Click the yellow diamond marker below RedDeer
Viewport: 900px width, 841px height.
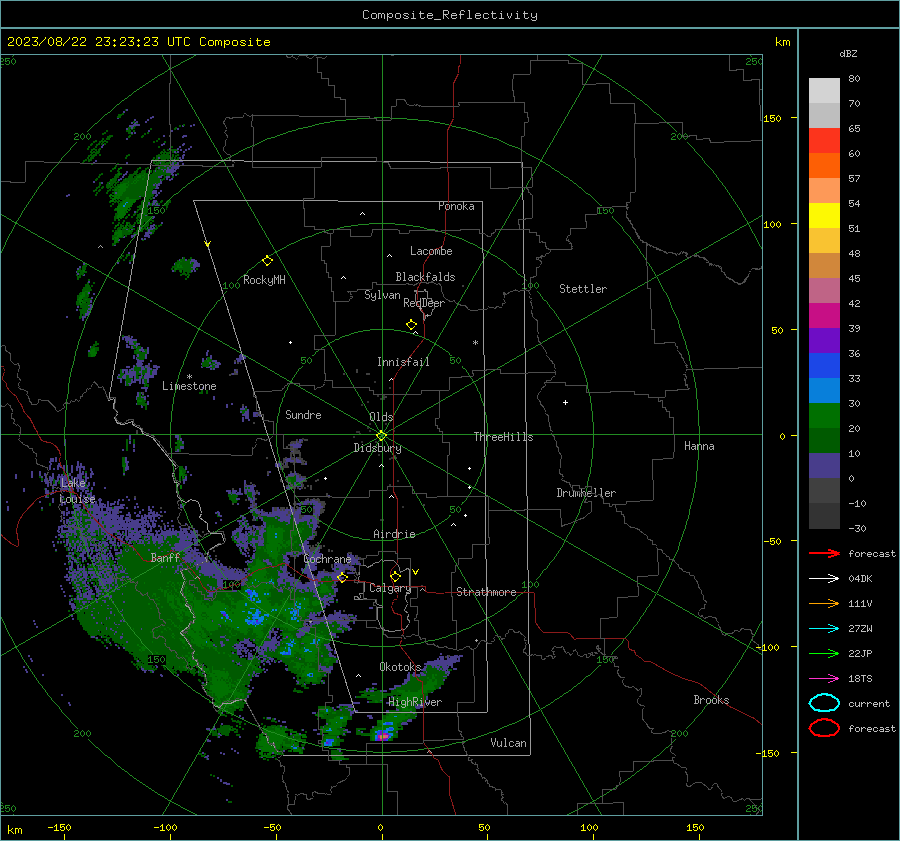click(411, 325)
